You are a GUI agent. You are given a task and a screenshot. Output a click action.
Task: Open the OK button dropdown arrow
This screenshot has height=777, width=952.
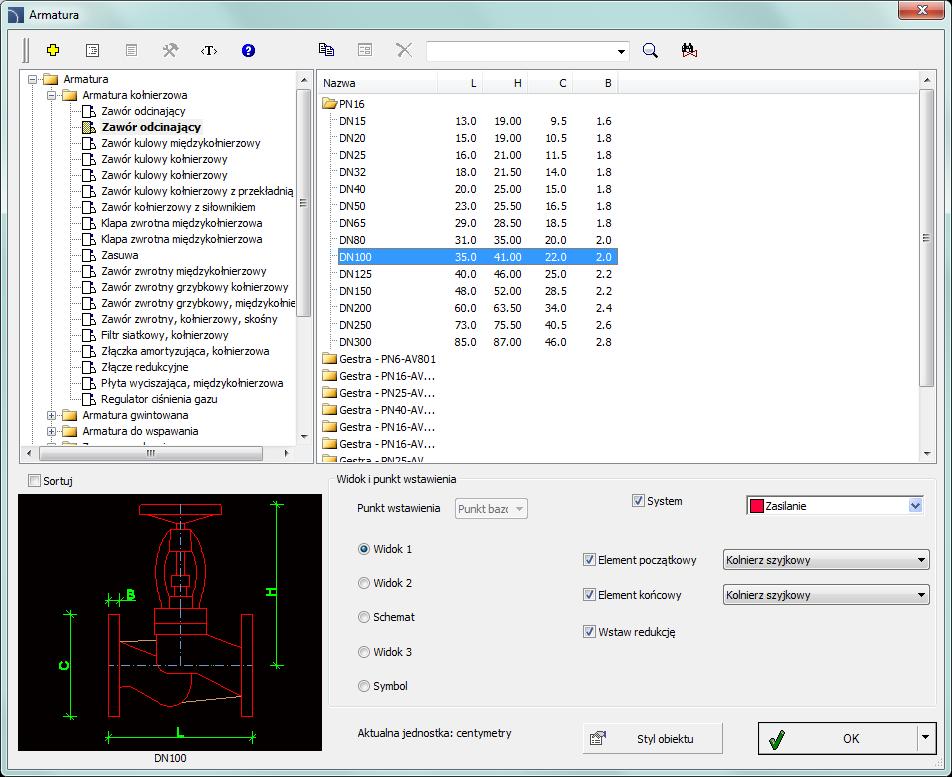point(925,738)
